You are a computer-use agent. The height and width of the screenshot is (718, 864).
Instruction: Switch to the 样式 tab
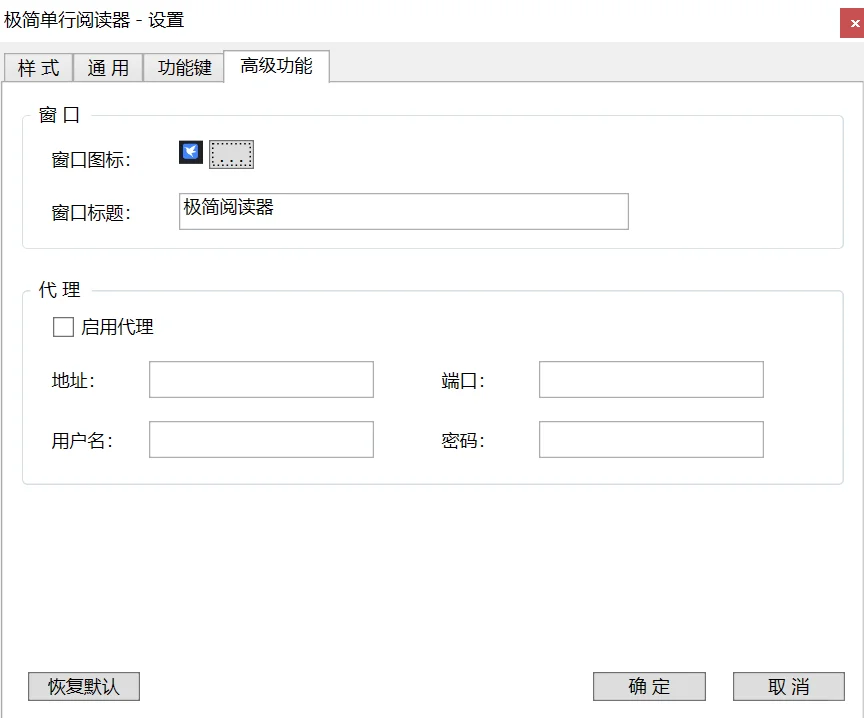[x=39, y=68]
